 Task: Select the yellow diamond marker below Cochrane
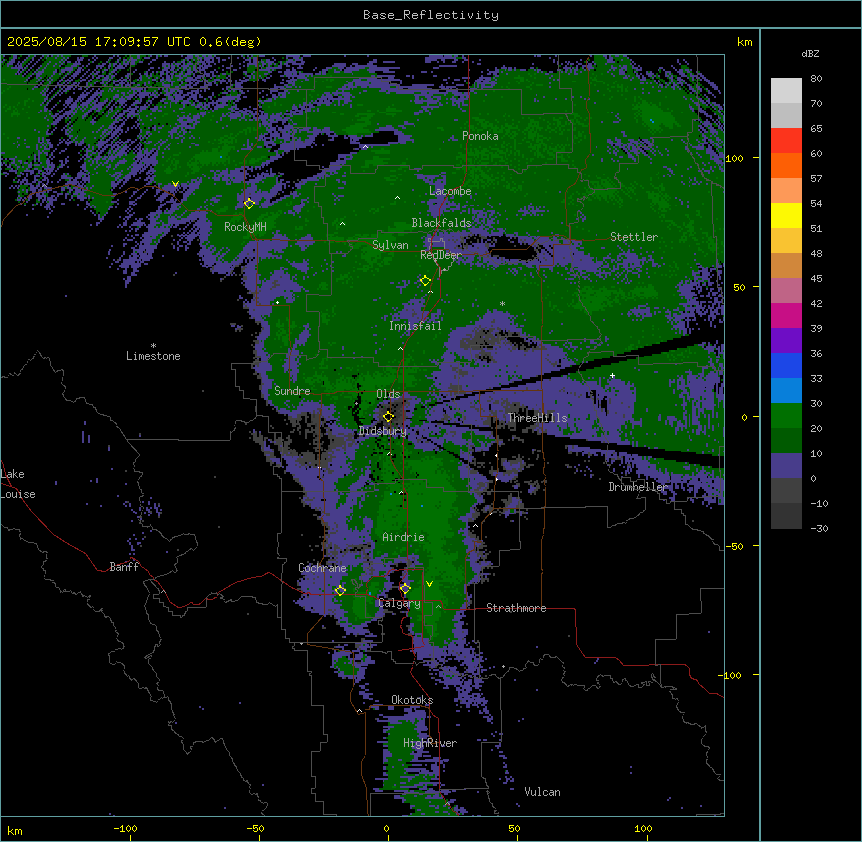(340, 590)
